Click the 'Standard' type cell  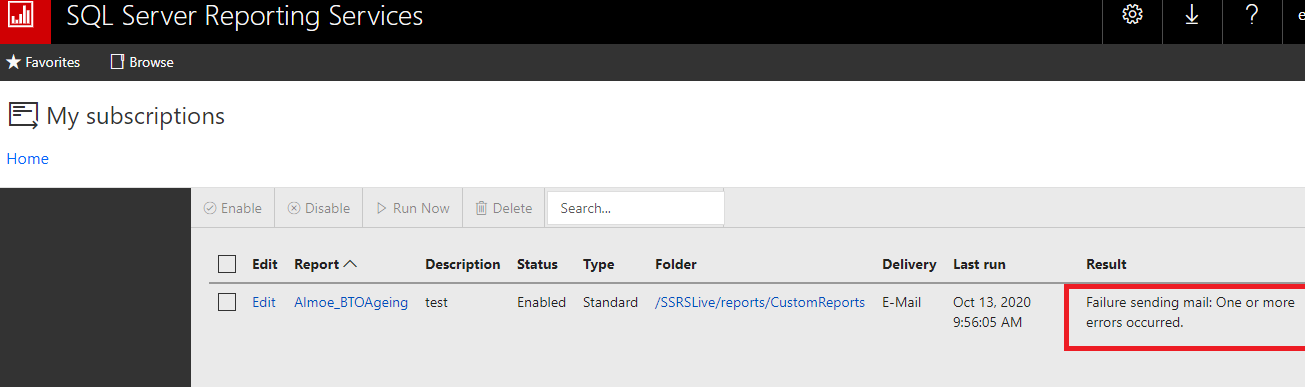coord(610,302)
